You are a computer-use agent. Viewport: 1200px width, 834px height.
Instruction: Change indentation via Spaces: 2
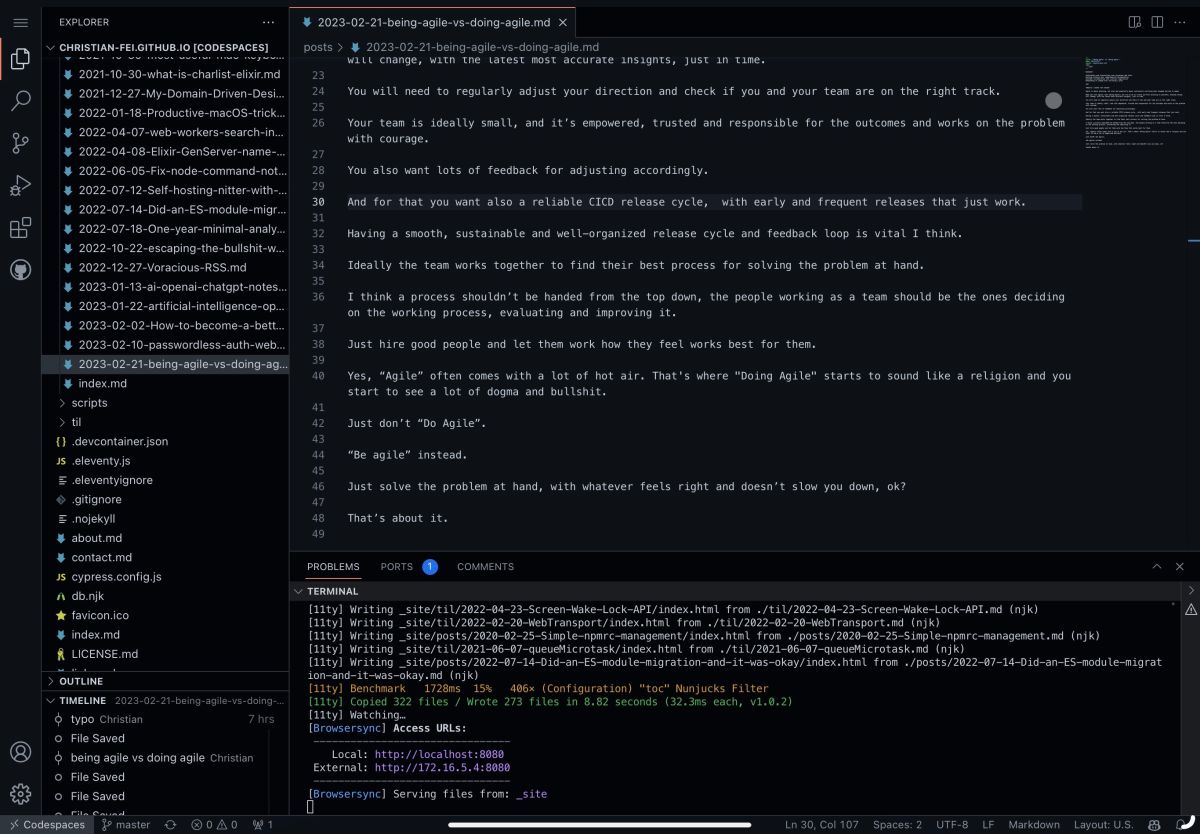pyautogui.click(x=897, y=825)
